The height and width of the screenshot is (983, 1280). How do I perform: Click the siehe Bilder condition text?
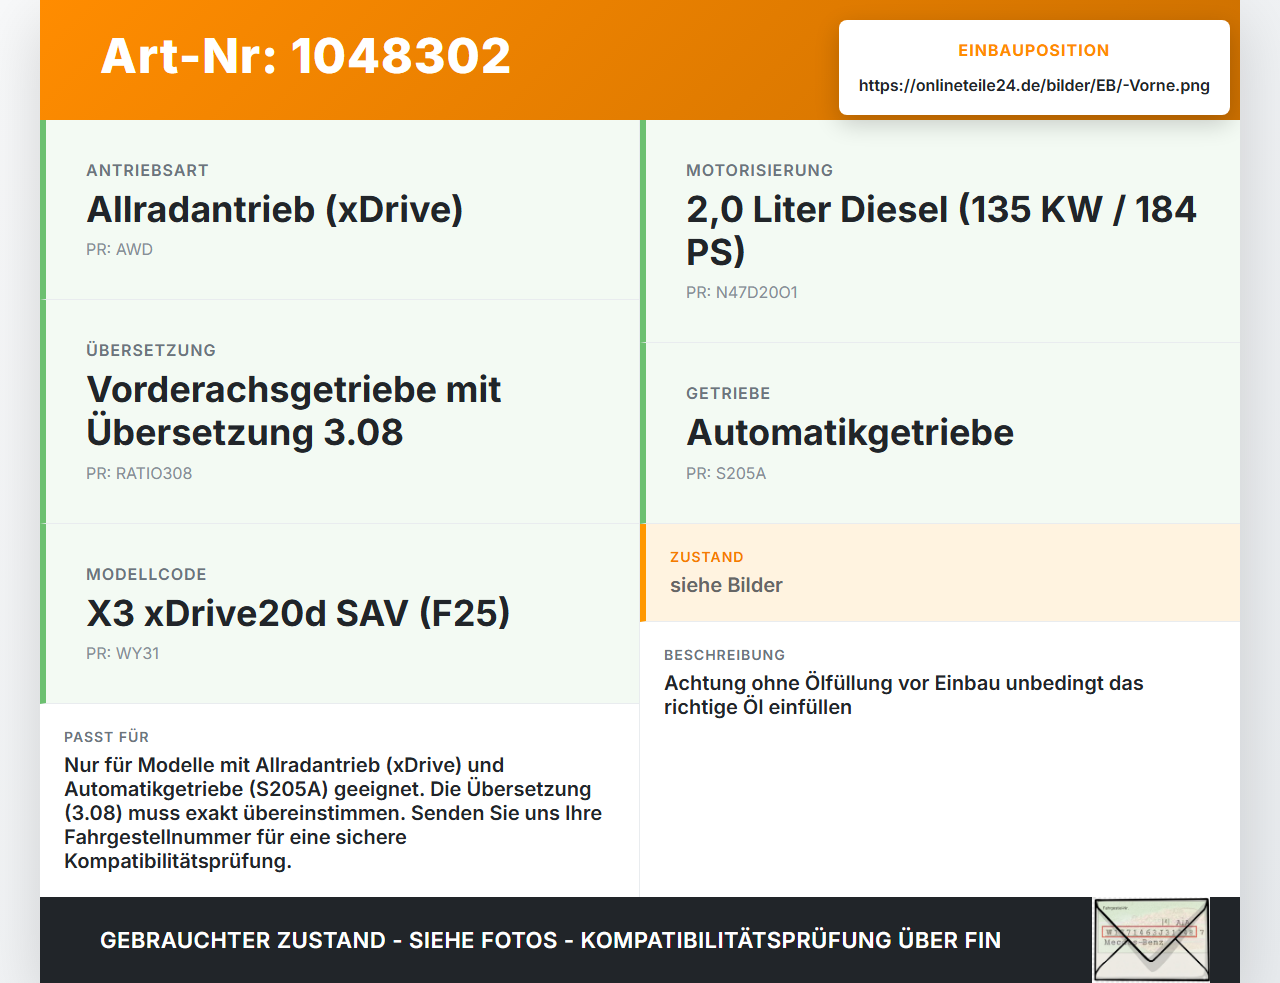(726, 585)
